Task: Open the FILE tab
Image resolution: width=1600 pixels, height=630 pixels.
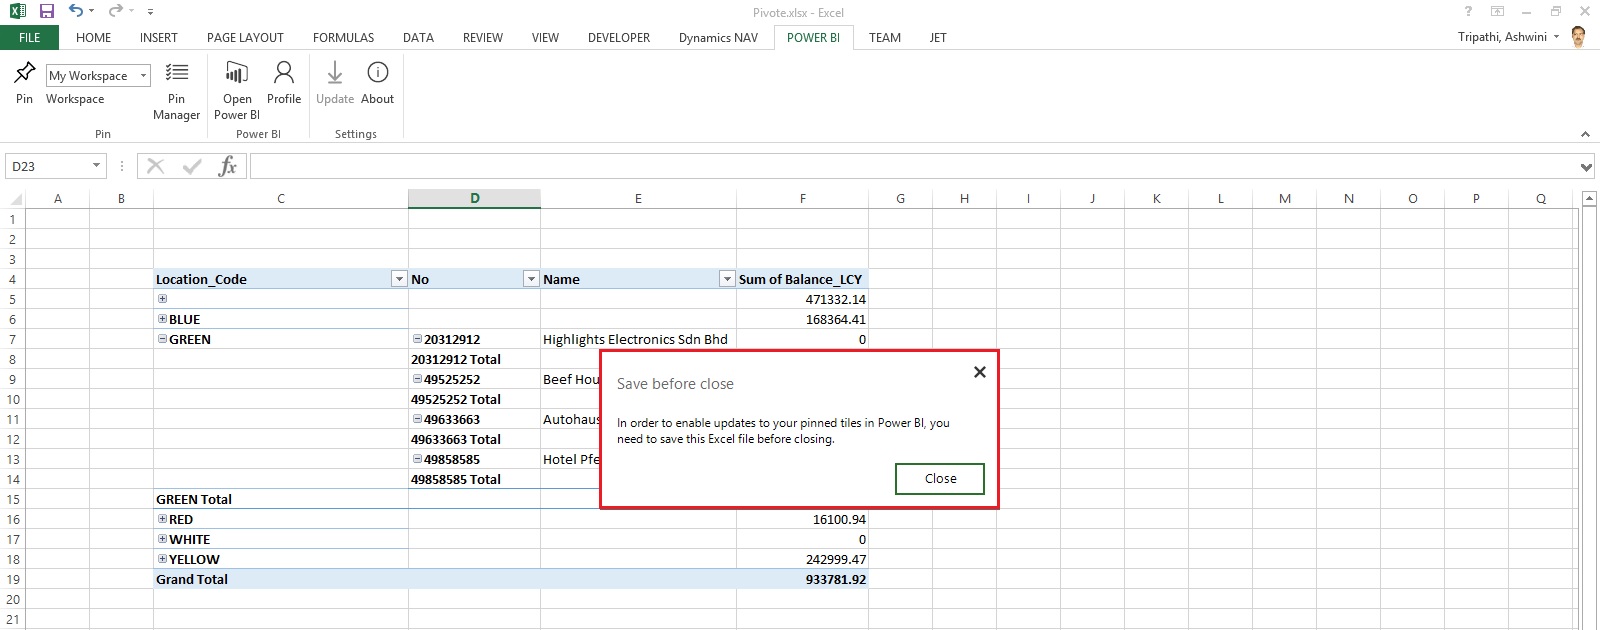Action: click(30, 38)
